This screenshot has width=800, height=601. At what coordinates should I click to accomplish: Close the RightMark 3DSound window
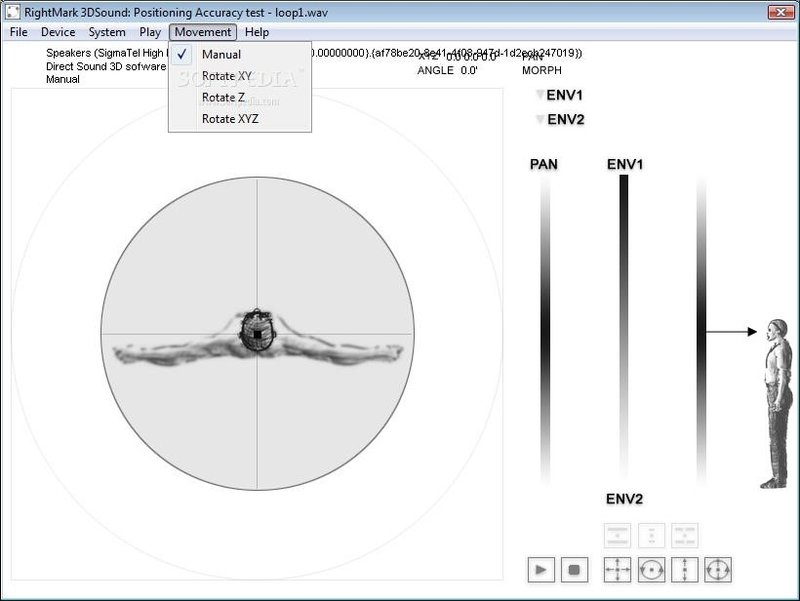[x=780, y=12]
